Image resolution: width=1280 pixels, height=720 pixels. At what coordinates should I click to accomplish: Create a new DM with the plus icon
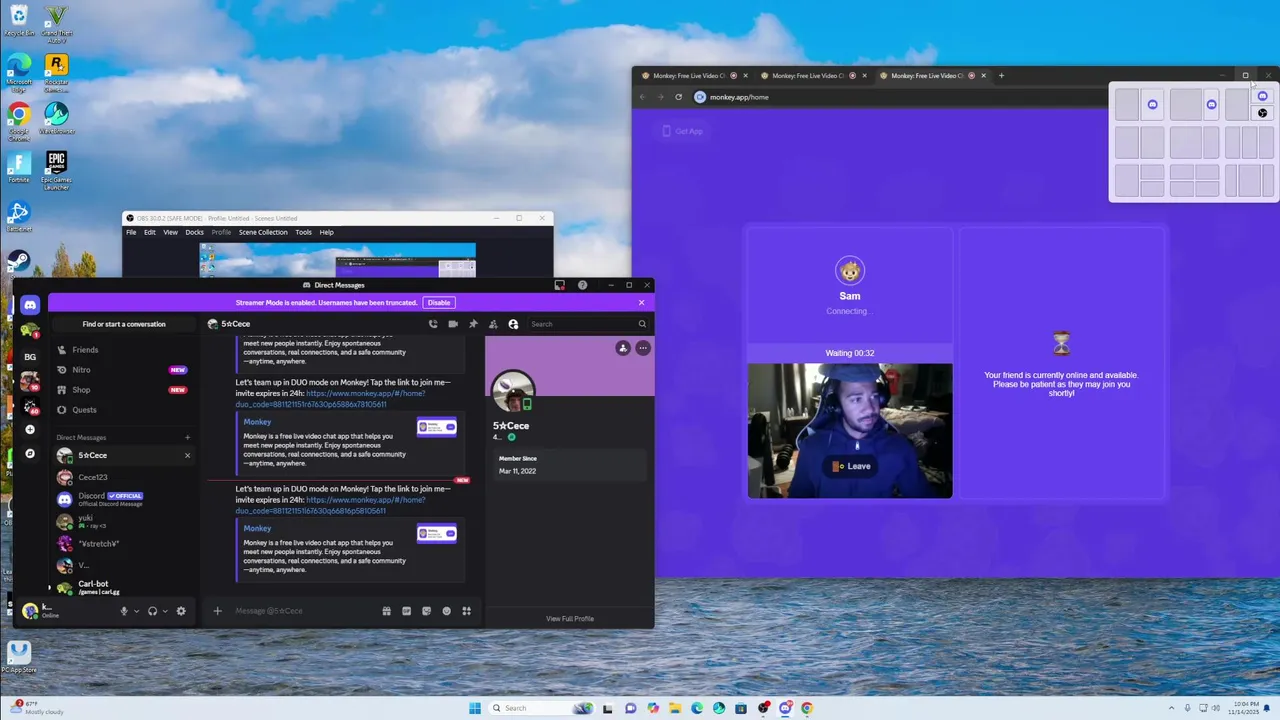(187, 437)
